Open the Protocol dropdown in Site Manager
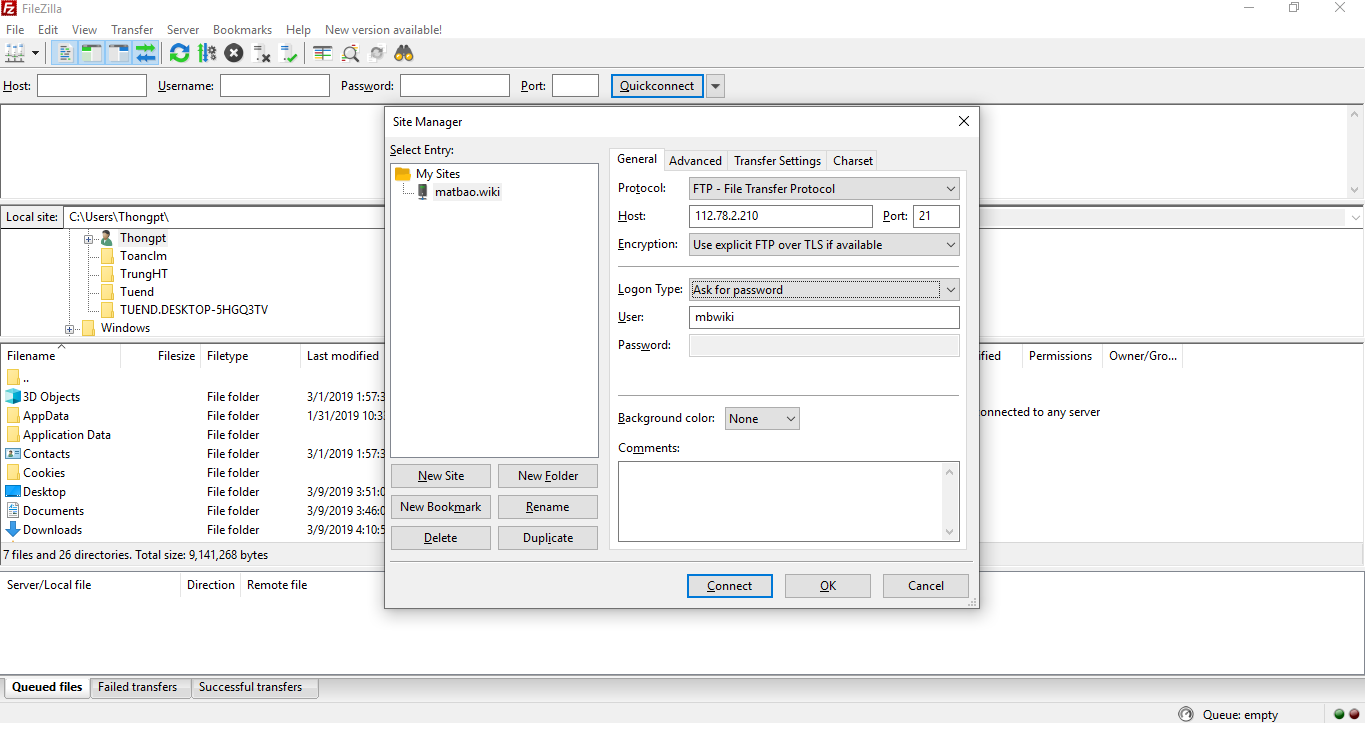1370x732 pixels. [823, 188]
